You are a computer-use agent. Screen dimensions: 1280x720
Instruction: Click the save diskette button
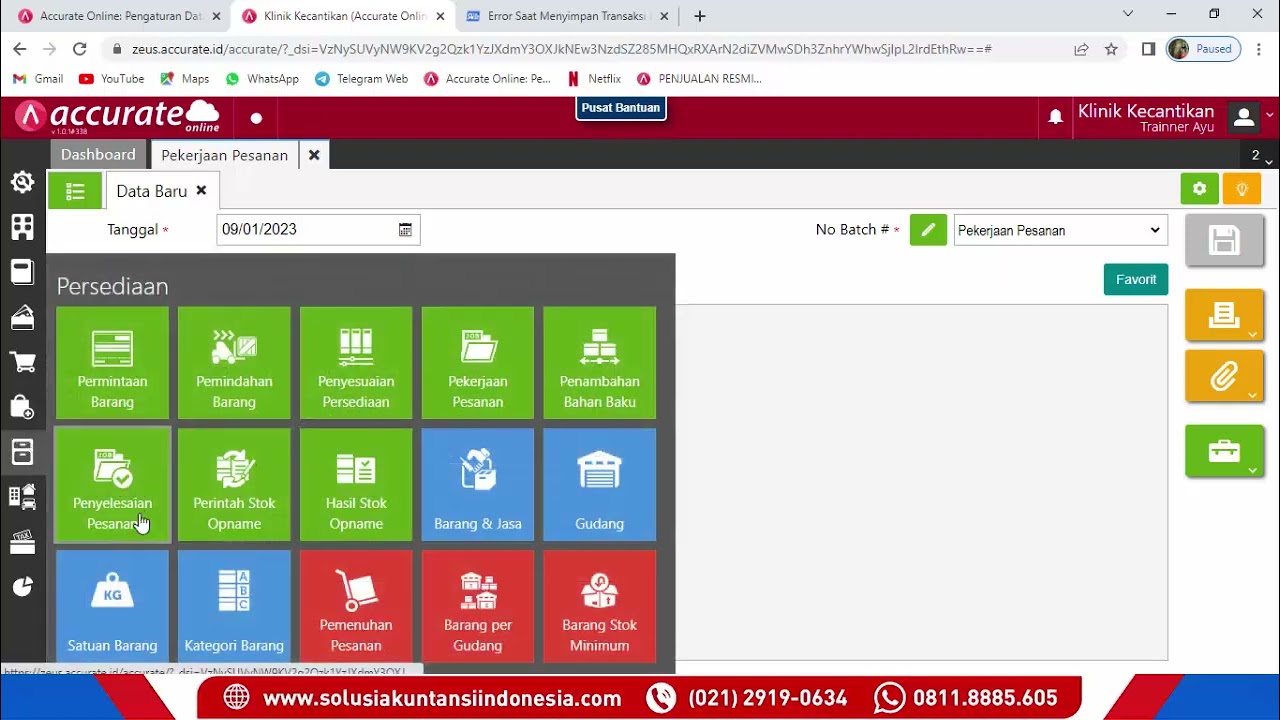click(1224, 241)
